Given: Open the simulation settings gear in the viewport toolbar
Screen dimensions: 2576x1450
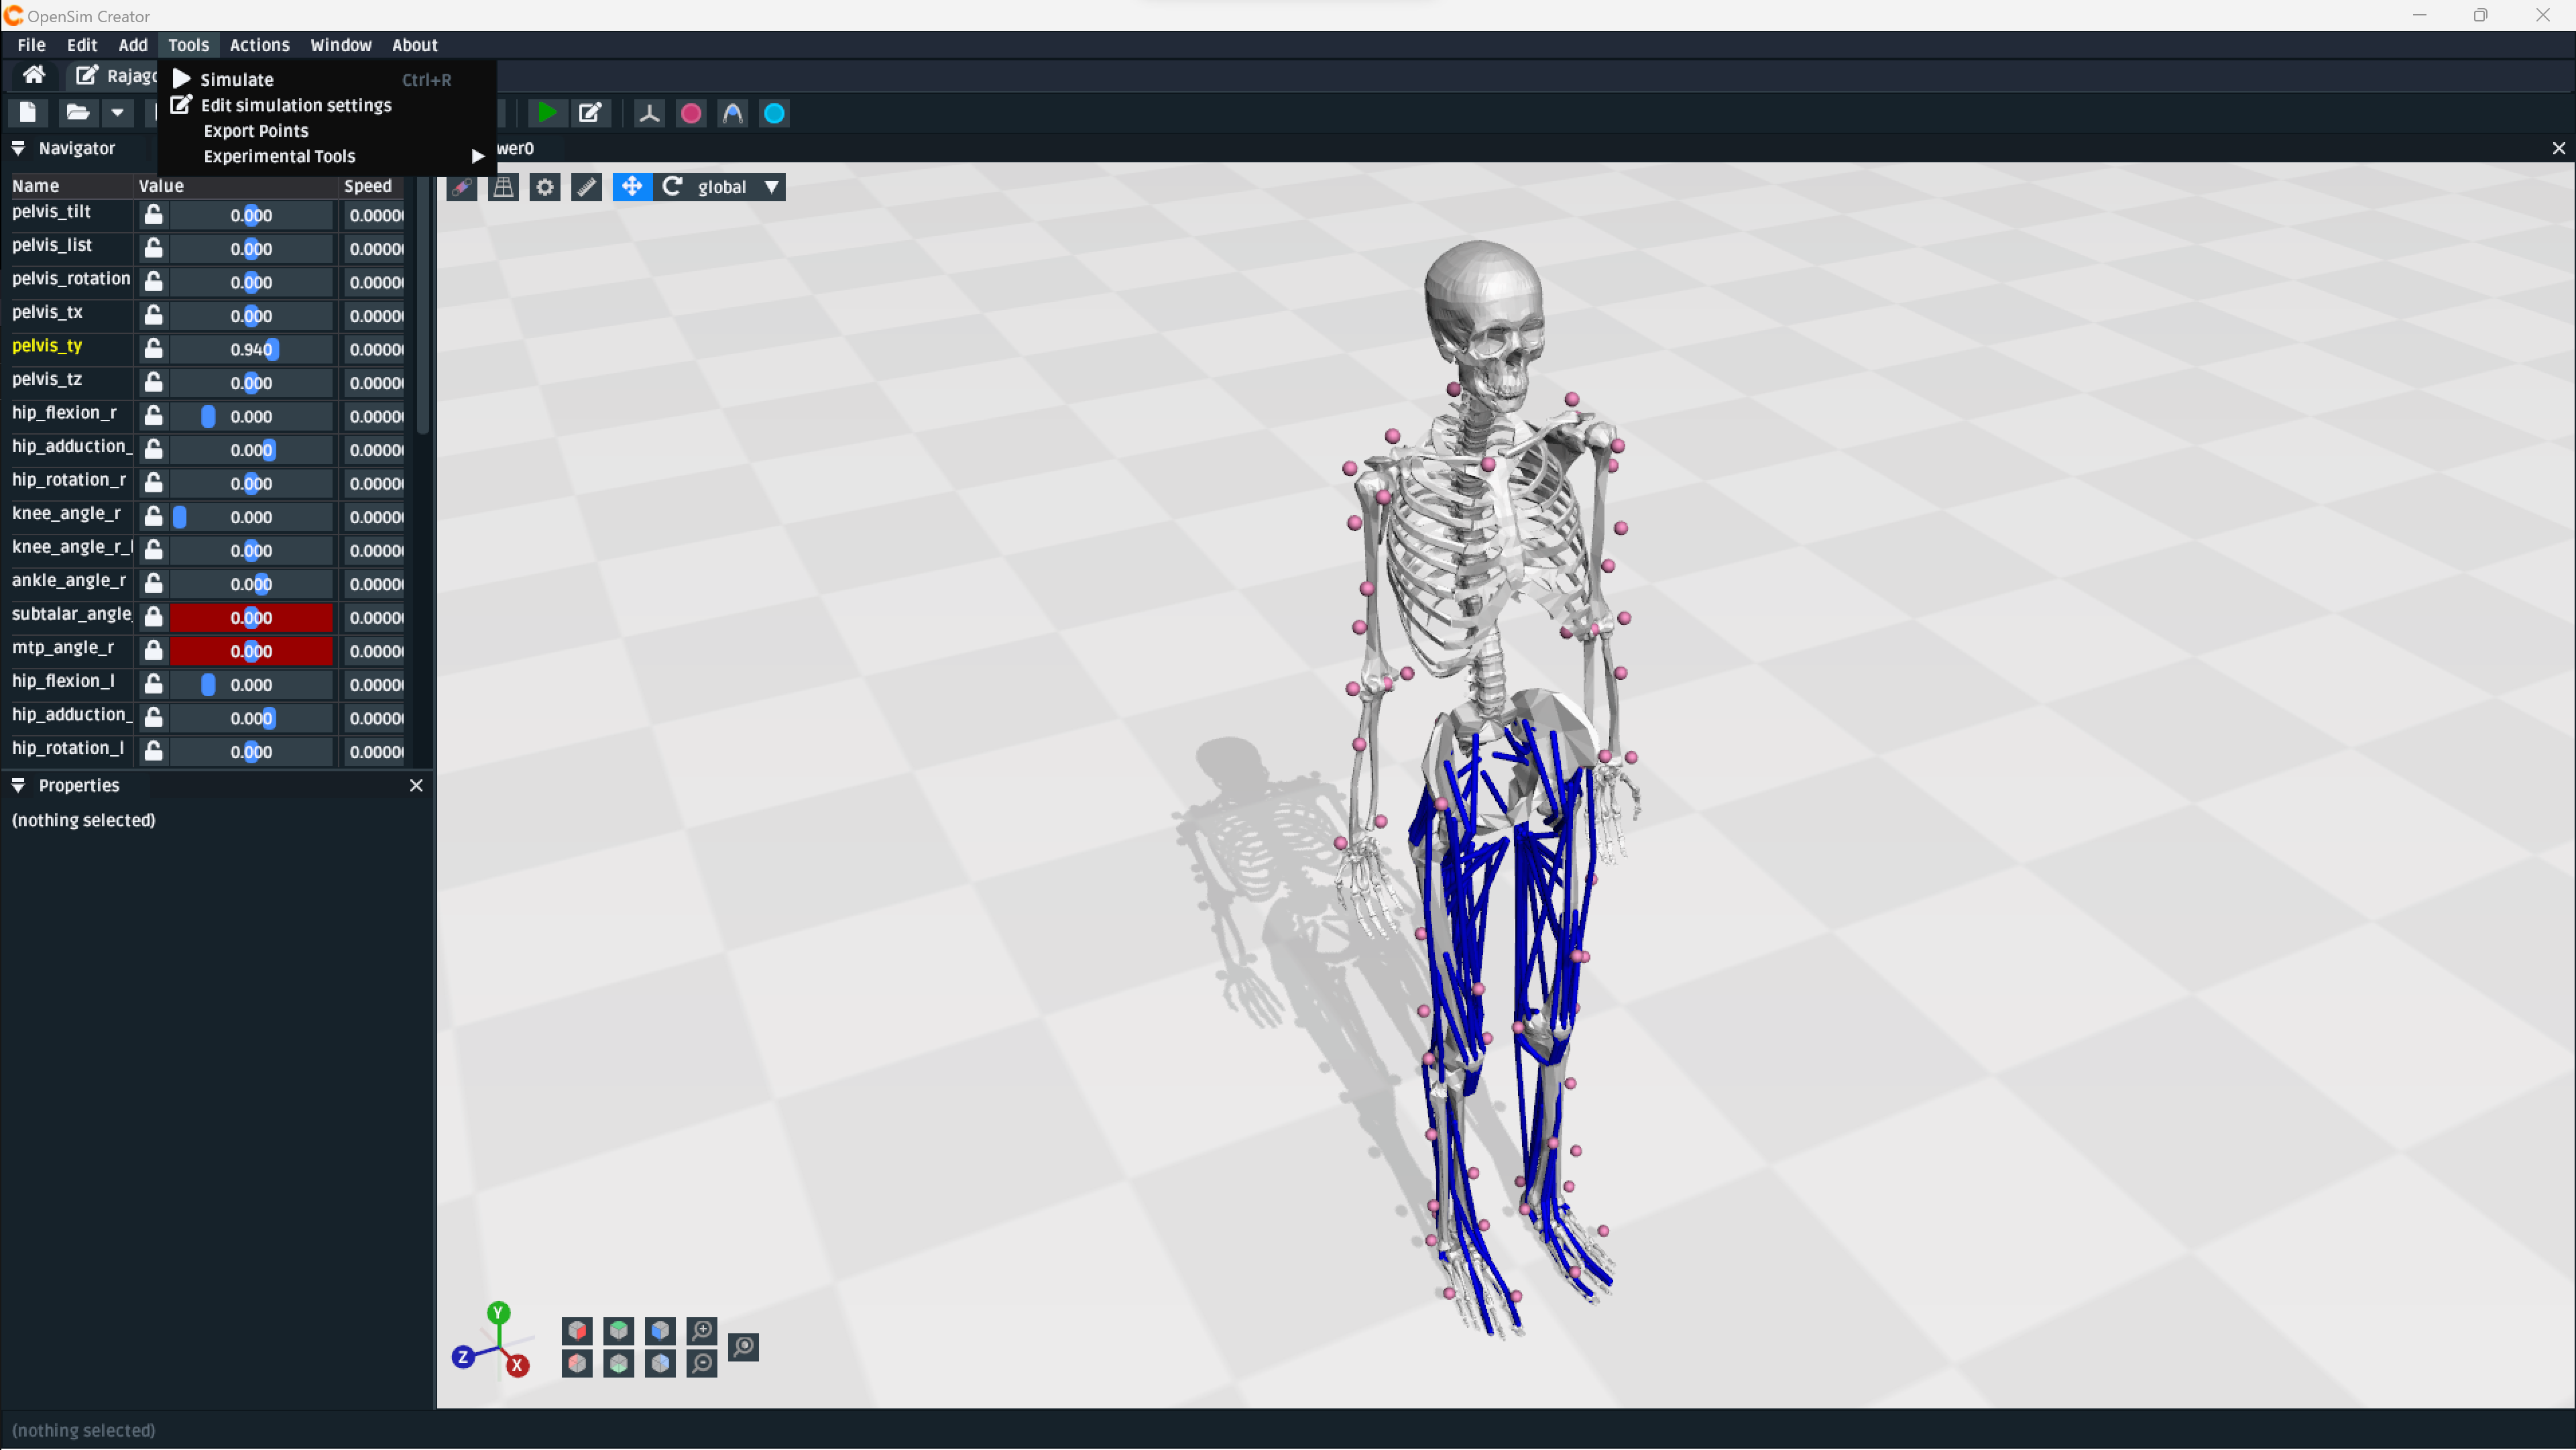Looking at the screenshot, I should [544, 187].
